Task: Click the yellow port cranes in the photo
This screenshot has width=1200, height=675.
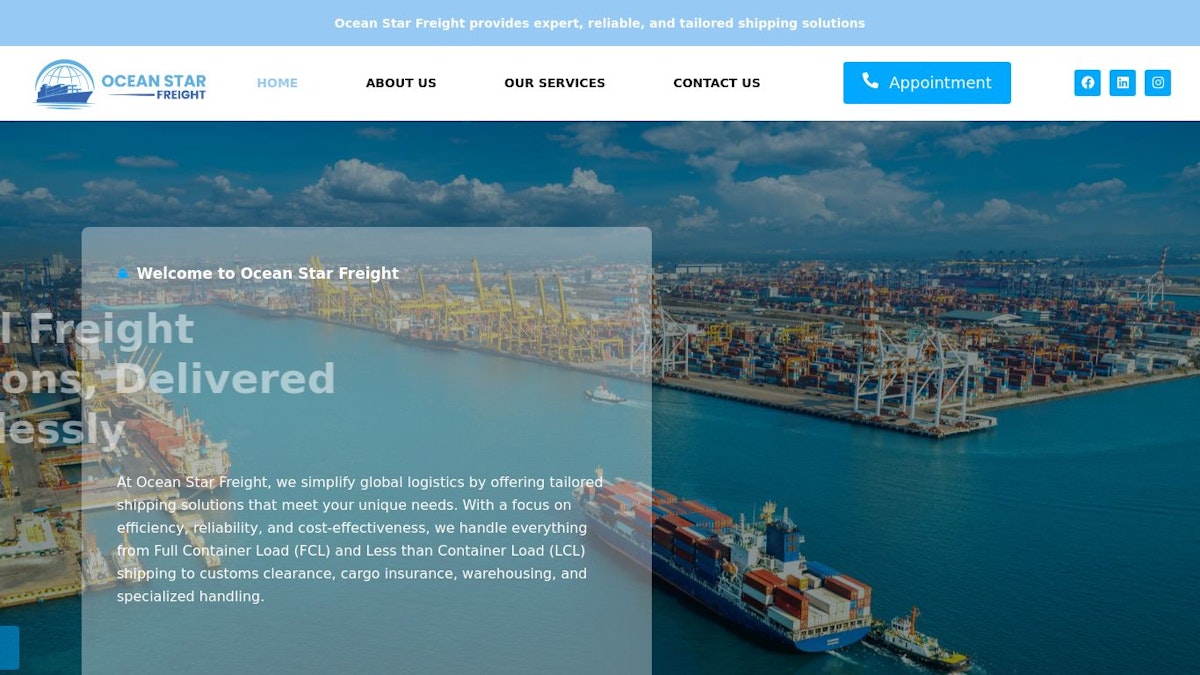Action: [470, 305]
